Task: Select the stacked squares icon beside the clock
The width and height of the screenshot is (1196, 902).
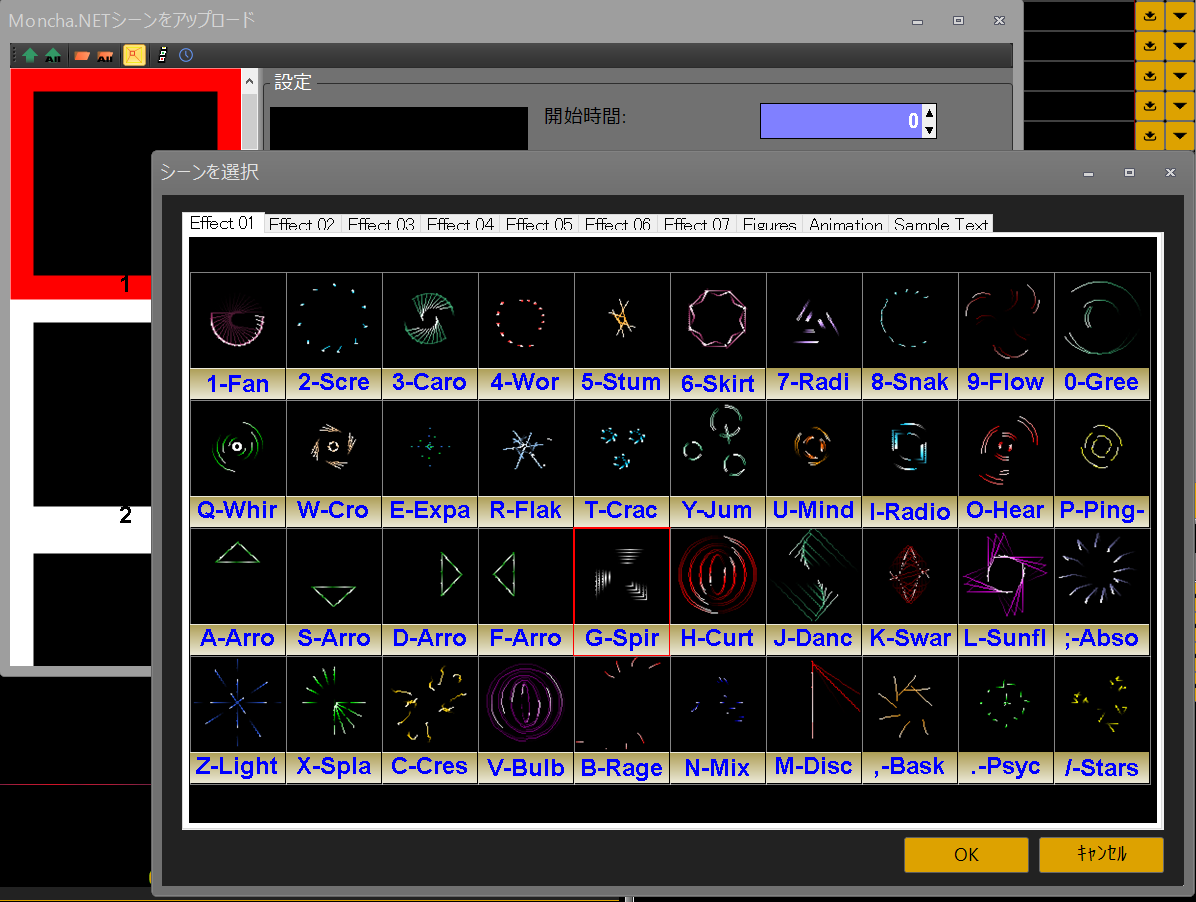Action: click(x=162, y=55)
